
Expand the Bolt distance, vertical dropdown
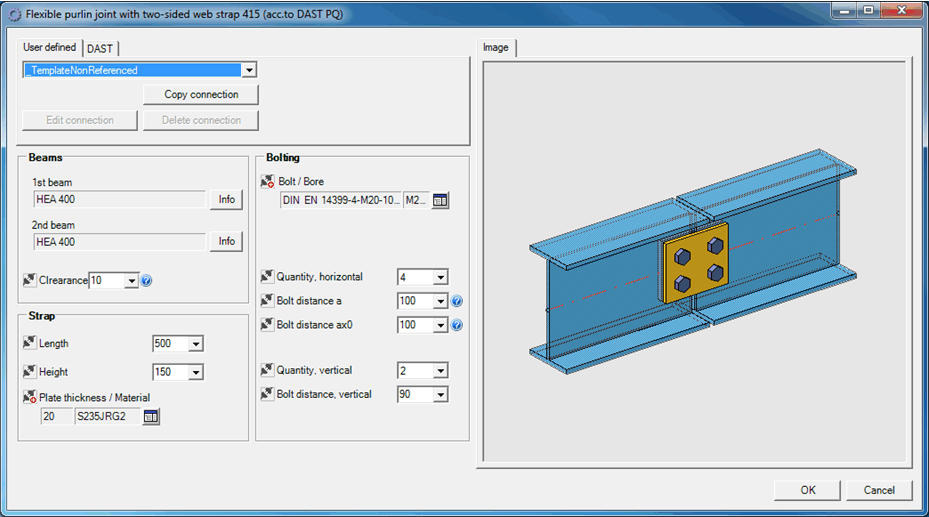click(x=440, y=395)
